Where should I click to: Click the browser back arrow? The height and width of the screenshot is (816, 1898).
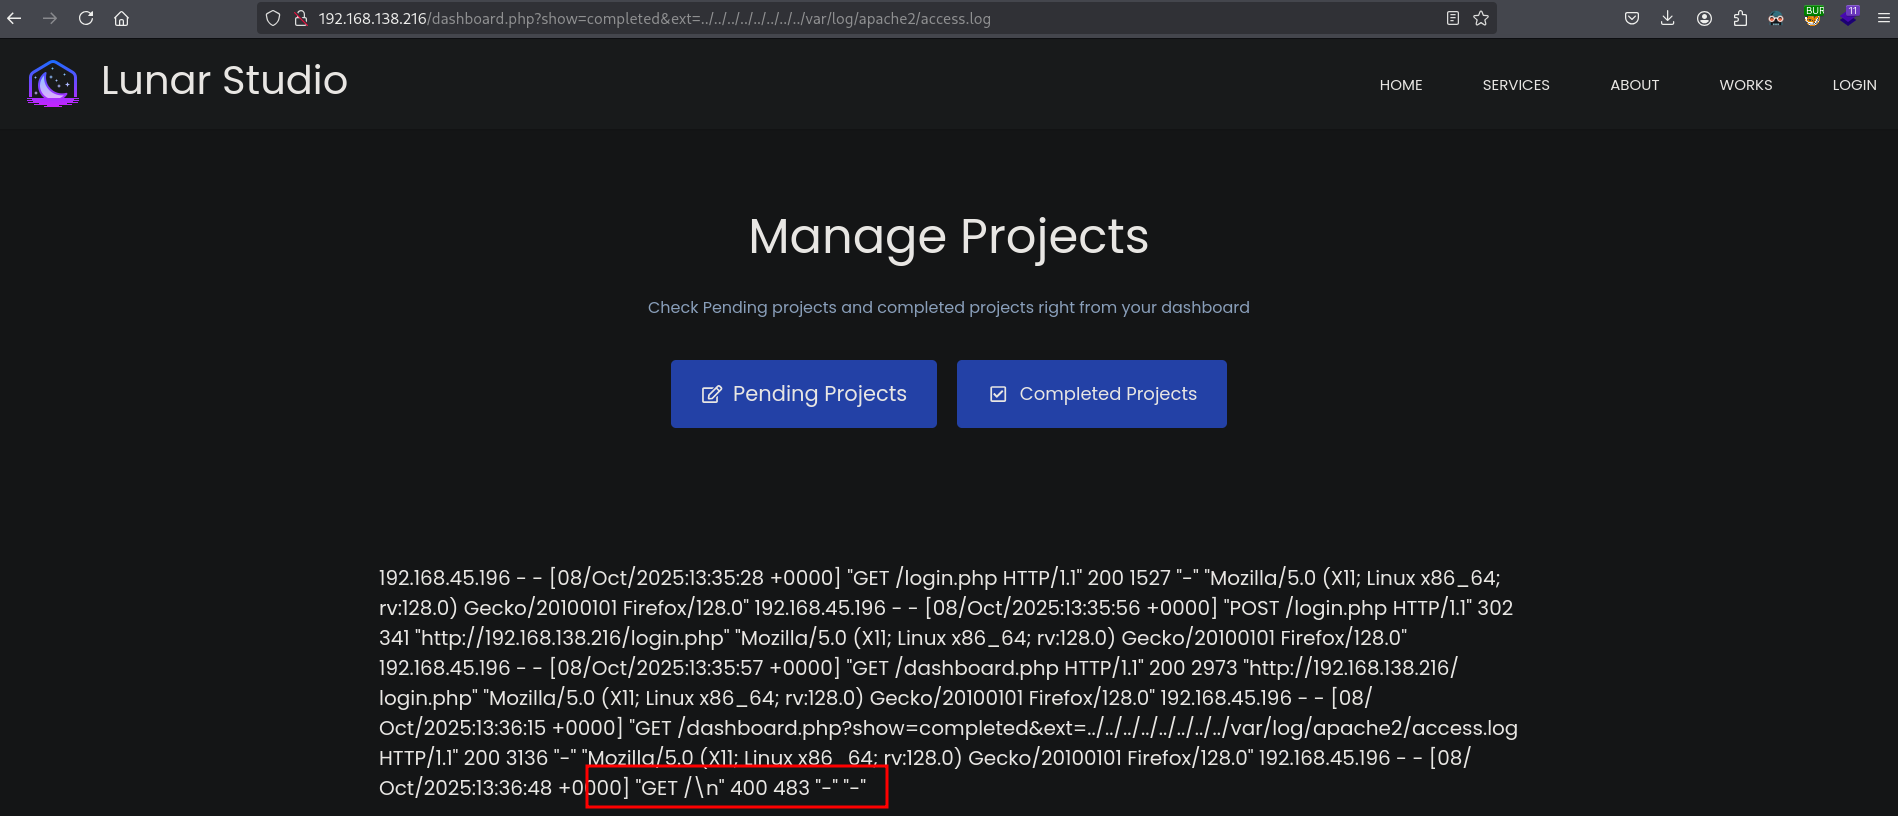click(x=14, y=18)
